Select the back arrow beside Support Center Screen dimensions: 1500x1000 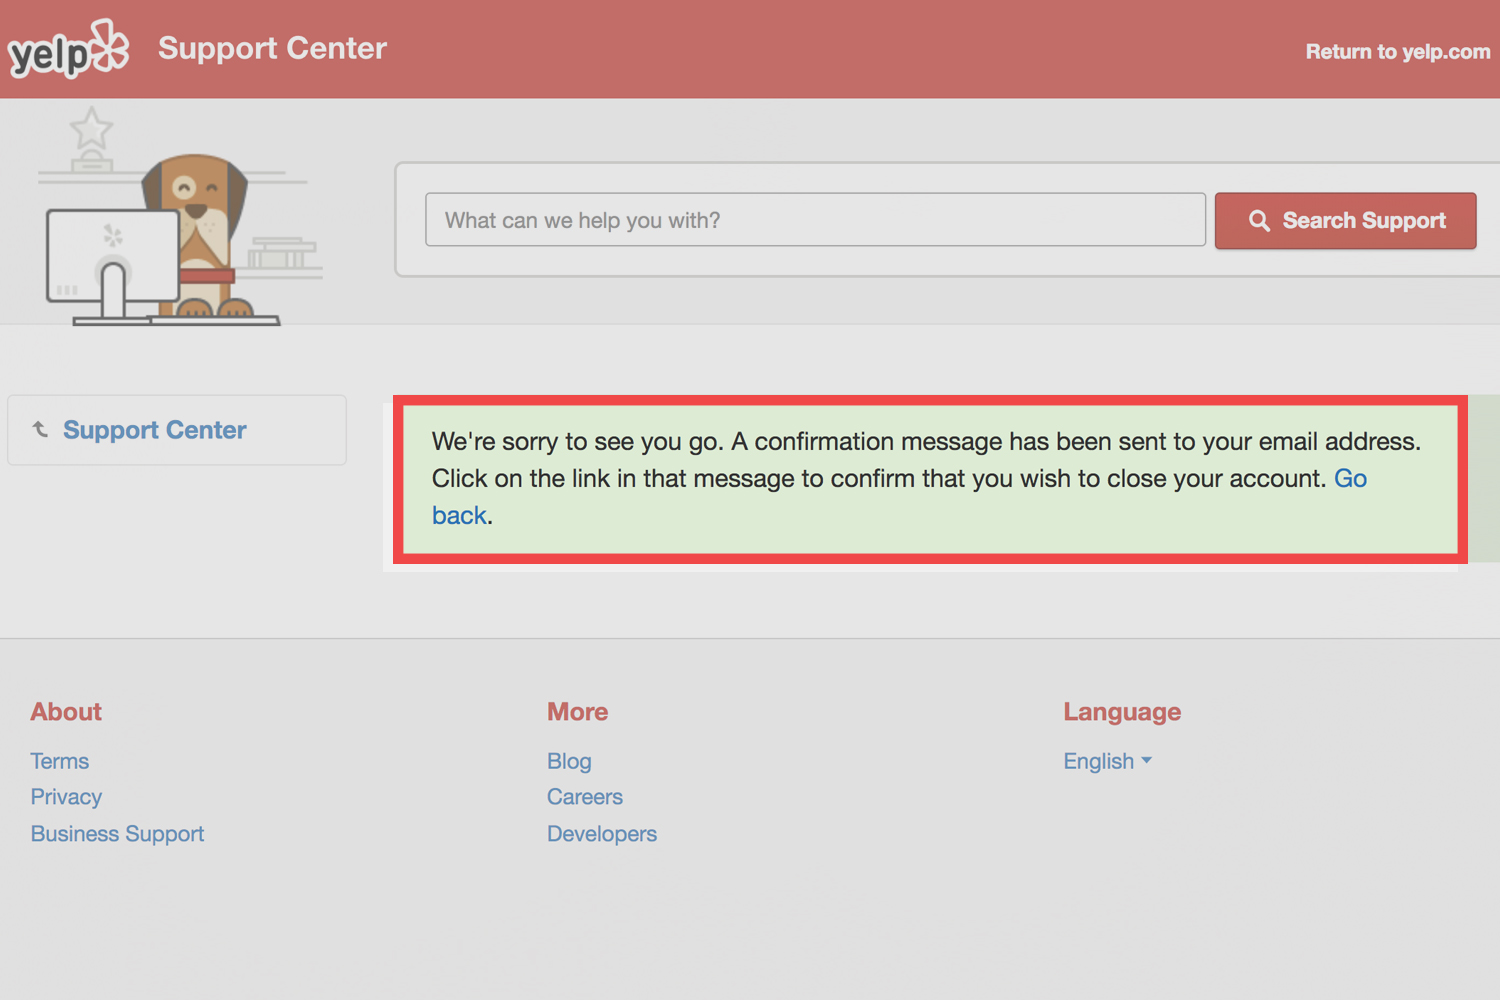41,428
